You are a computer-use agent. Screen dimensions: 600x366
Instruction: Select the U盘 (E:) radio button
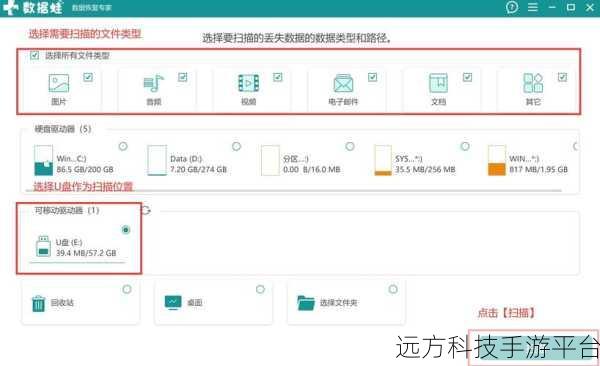(126, 230)
